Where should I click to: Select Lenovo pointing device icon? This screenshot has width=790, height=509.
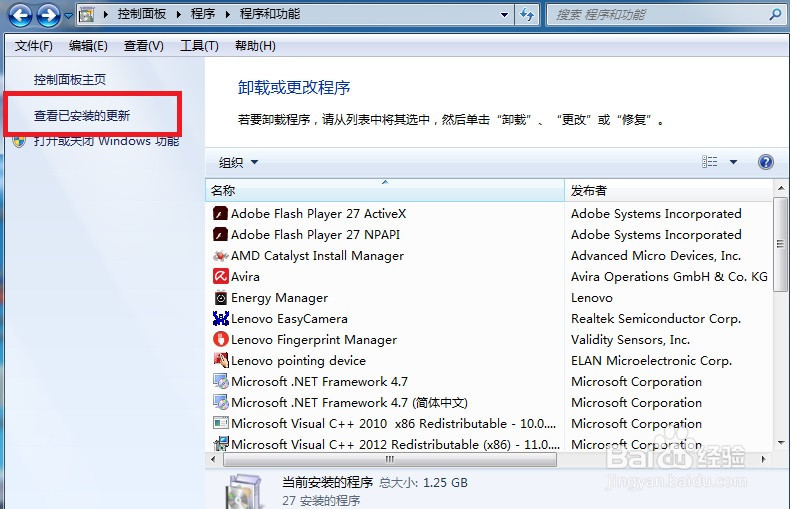click(220, 361)
